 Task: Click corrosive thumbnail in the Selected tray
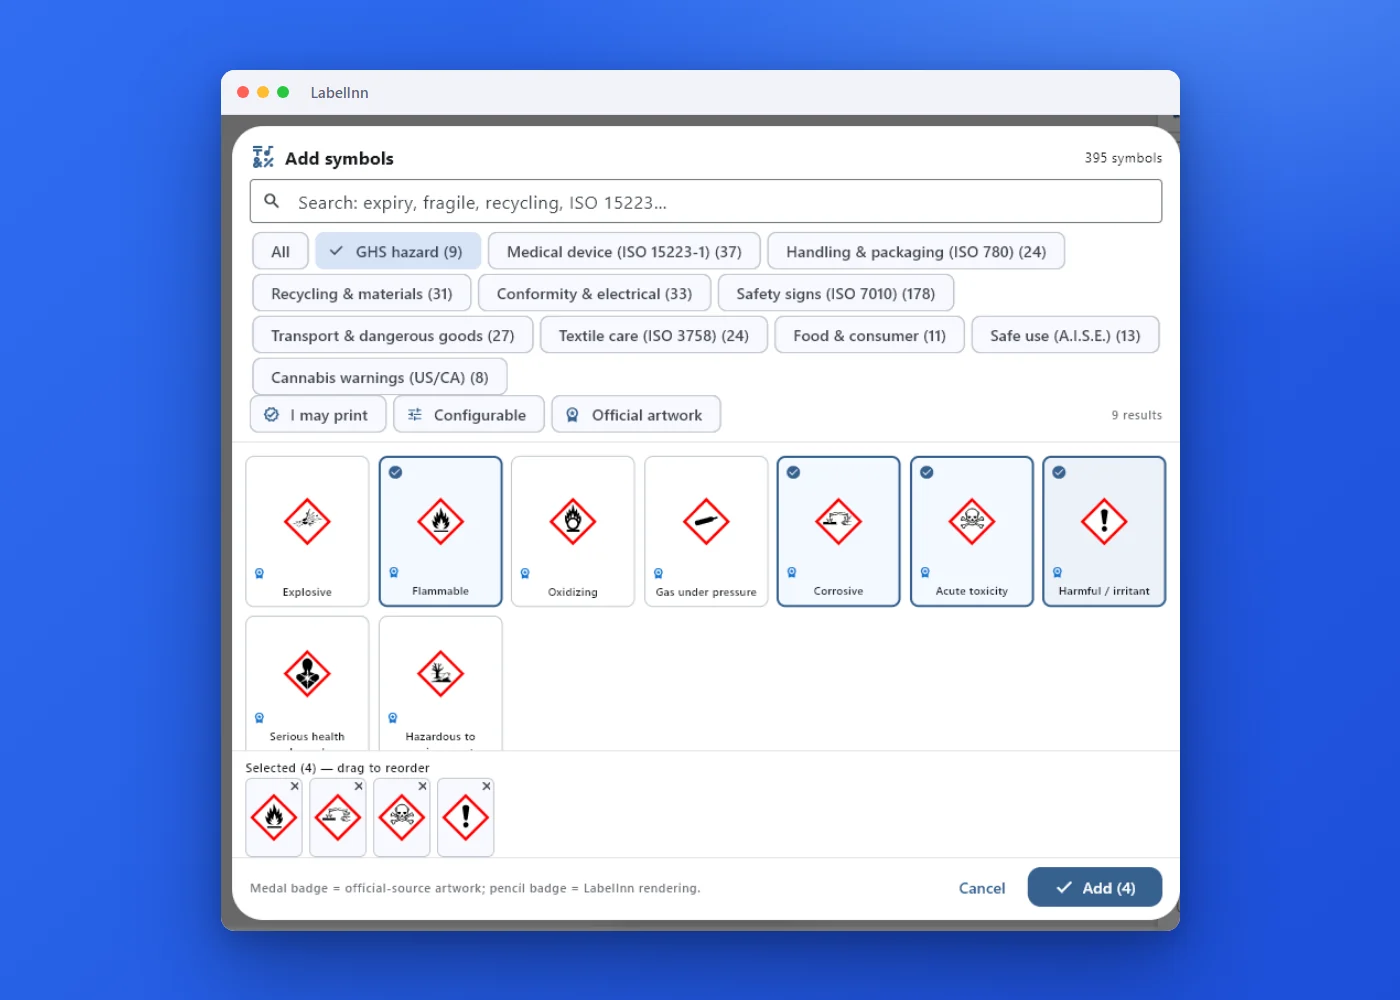pyautogui.click(x=338, y=818)
